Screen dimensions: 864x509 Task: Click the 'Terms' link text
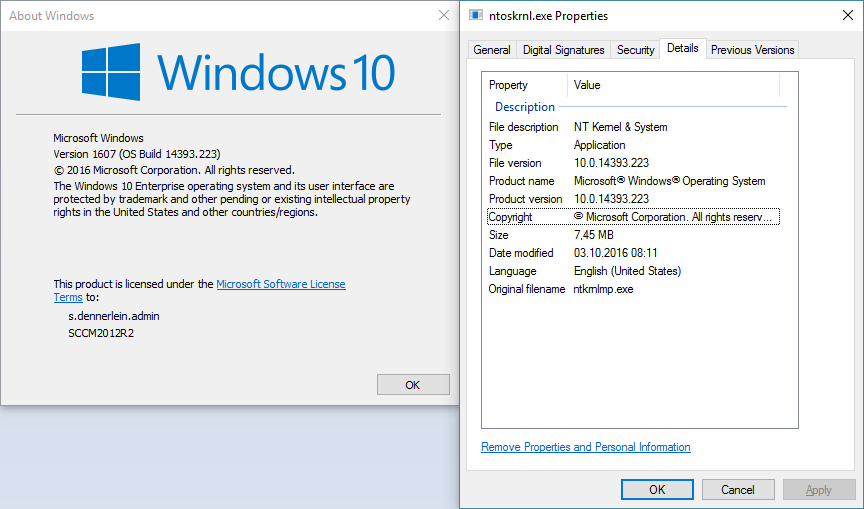68,297
